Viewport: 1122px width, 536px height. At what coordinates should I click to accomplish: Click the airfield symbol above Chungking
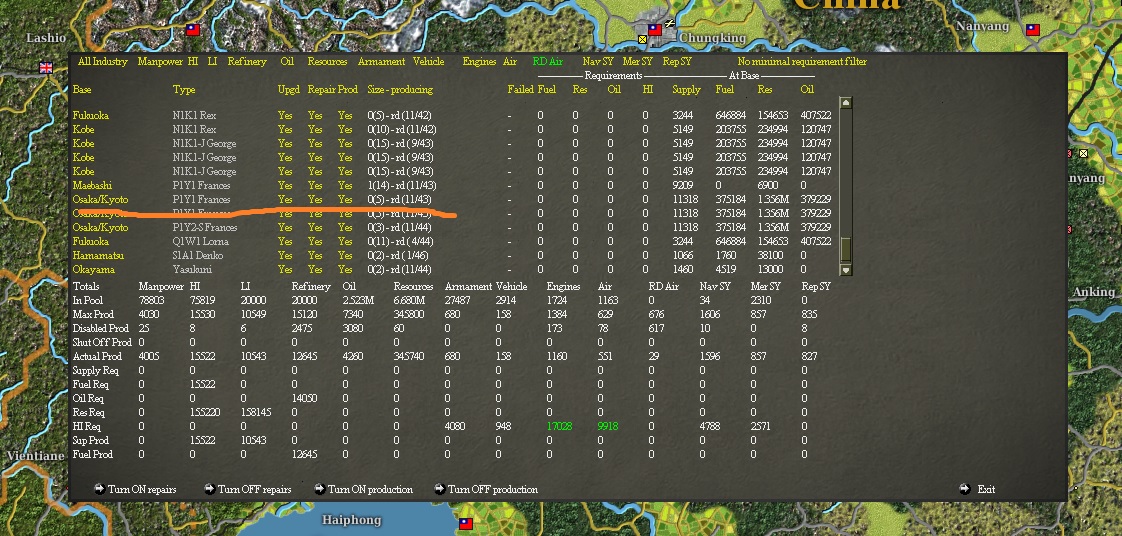point(670,23)
